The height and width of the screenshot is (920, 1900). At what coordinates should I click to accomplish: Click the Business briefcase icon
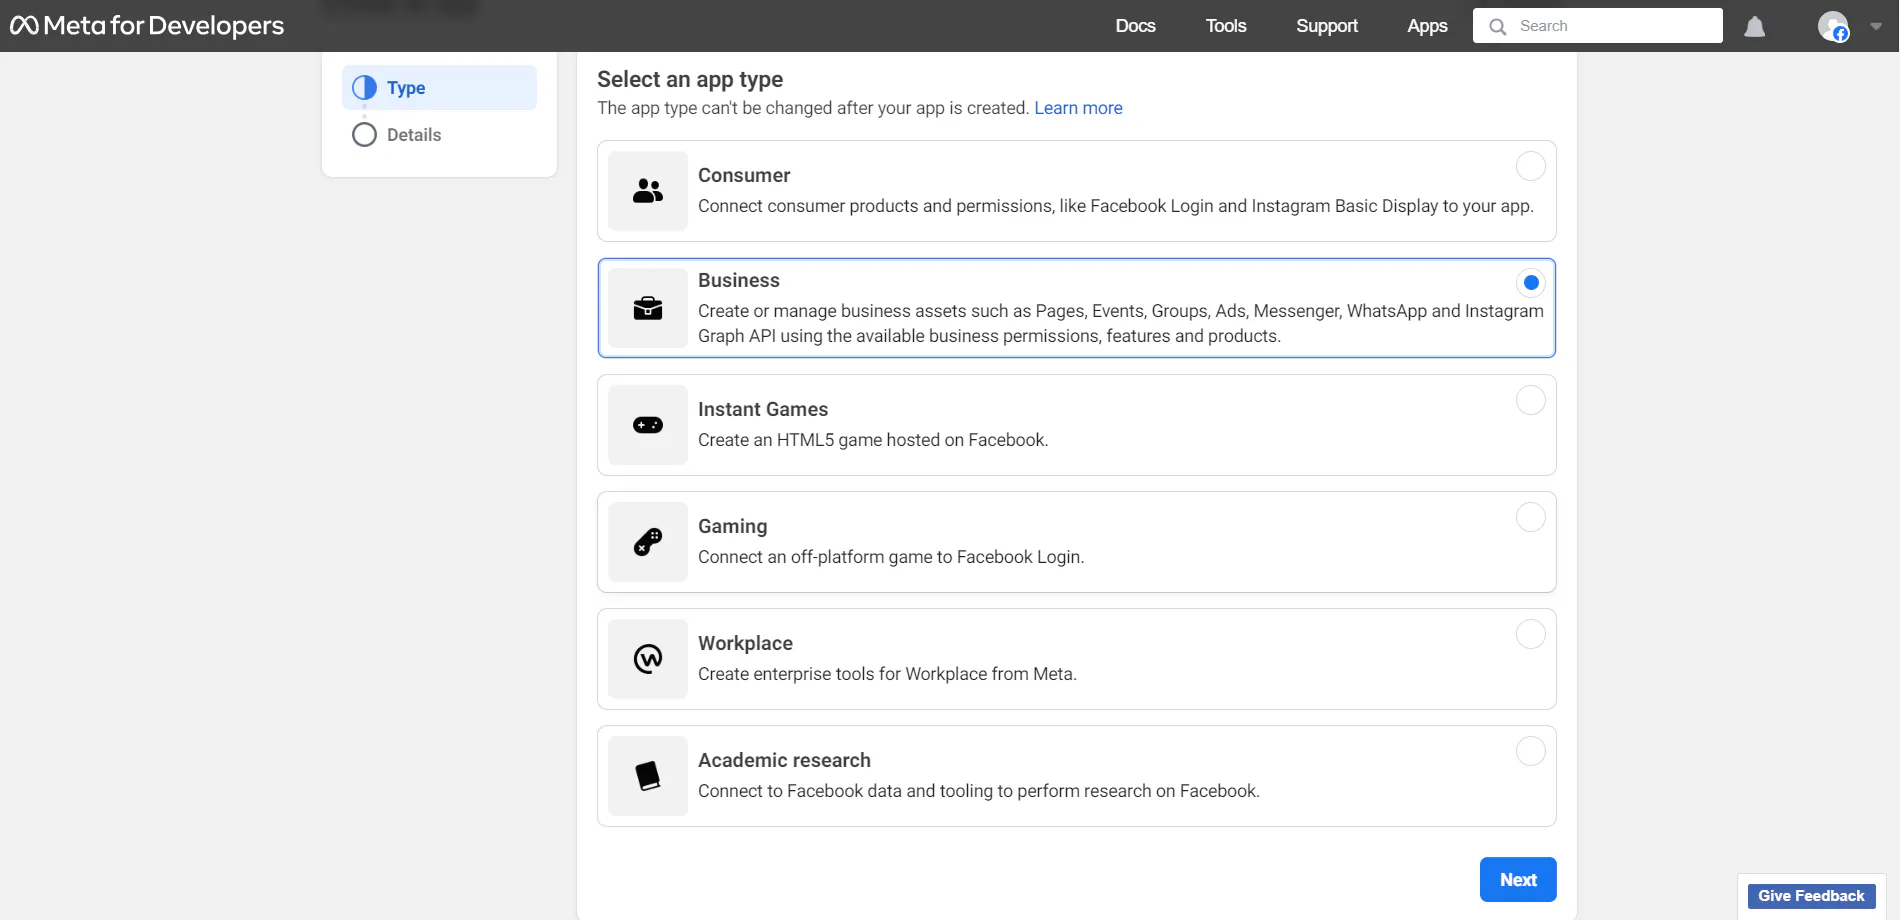pyautogui.click(x=647, y=308)
